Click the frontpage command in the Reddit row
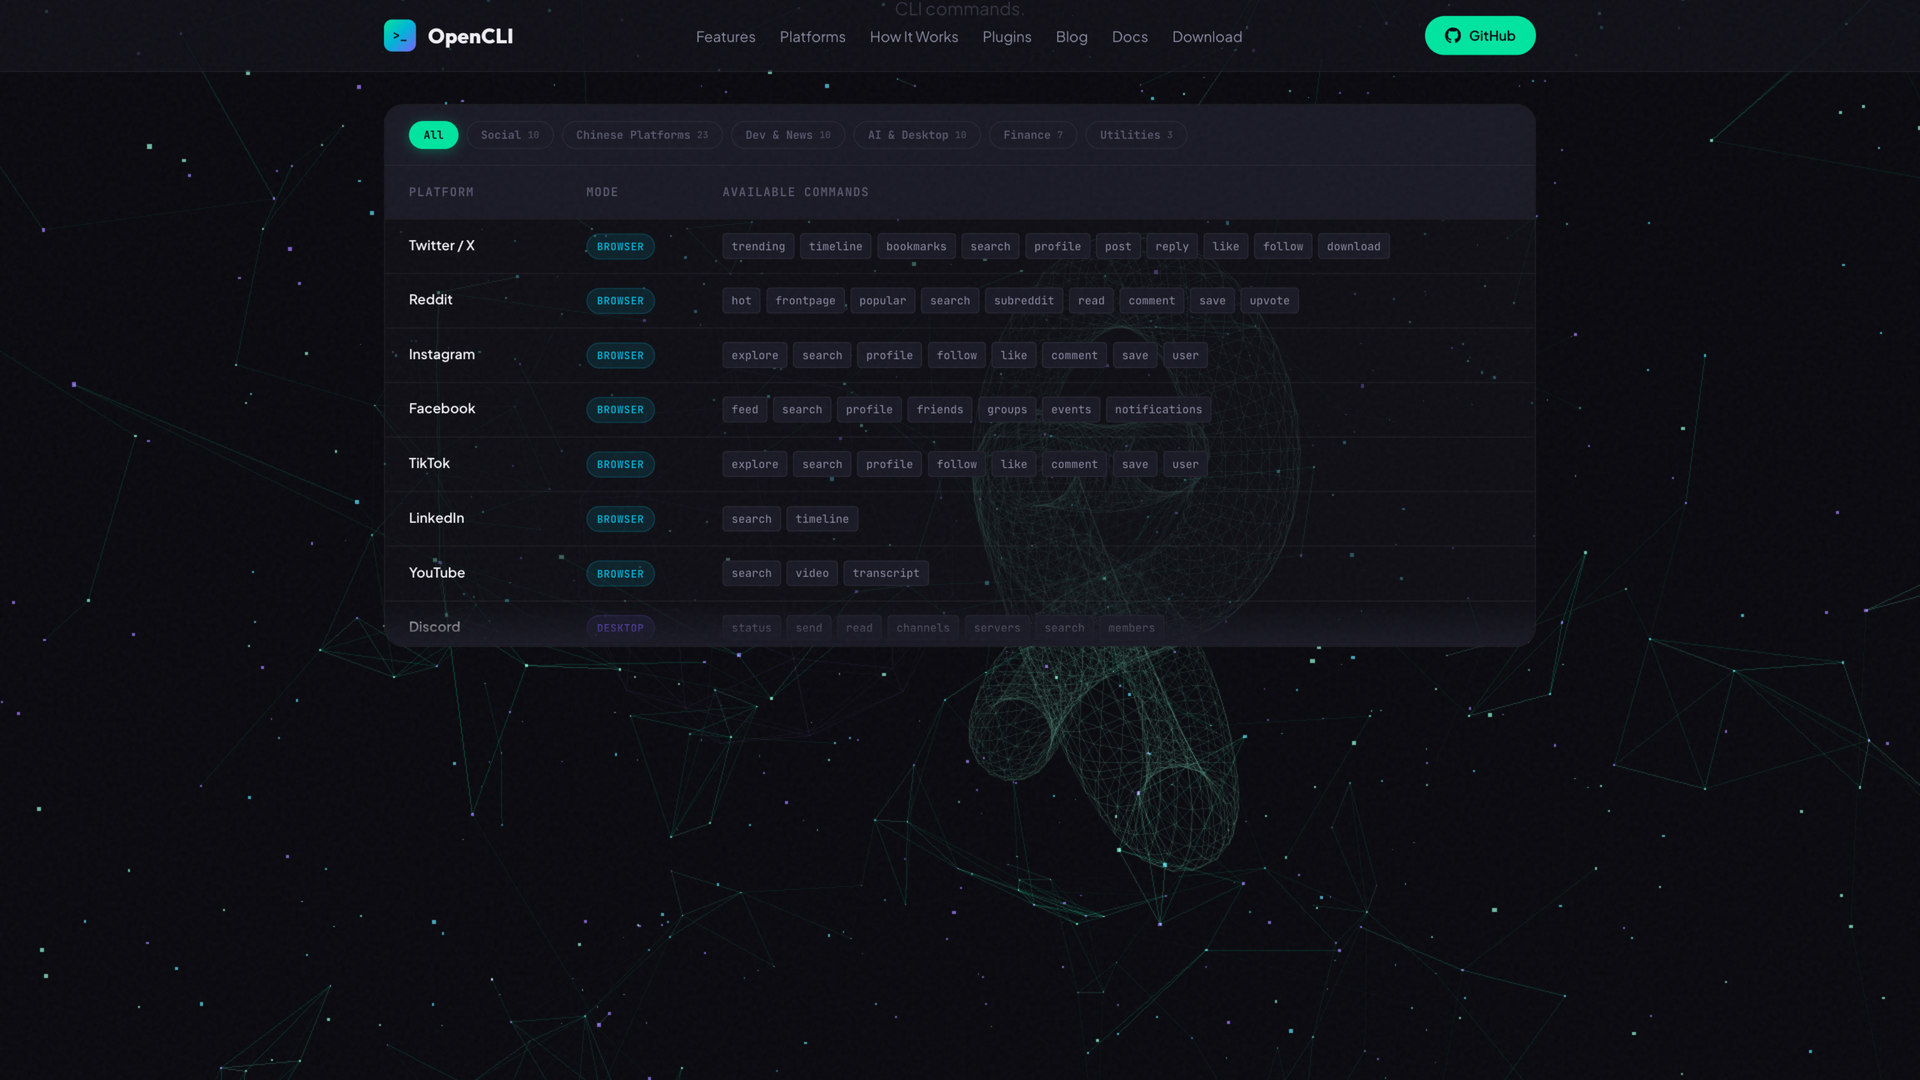The width and height of the screenshot is (1920, 1080). click(805, 301)
